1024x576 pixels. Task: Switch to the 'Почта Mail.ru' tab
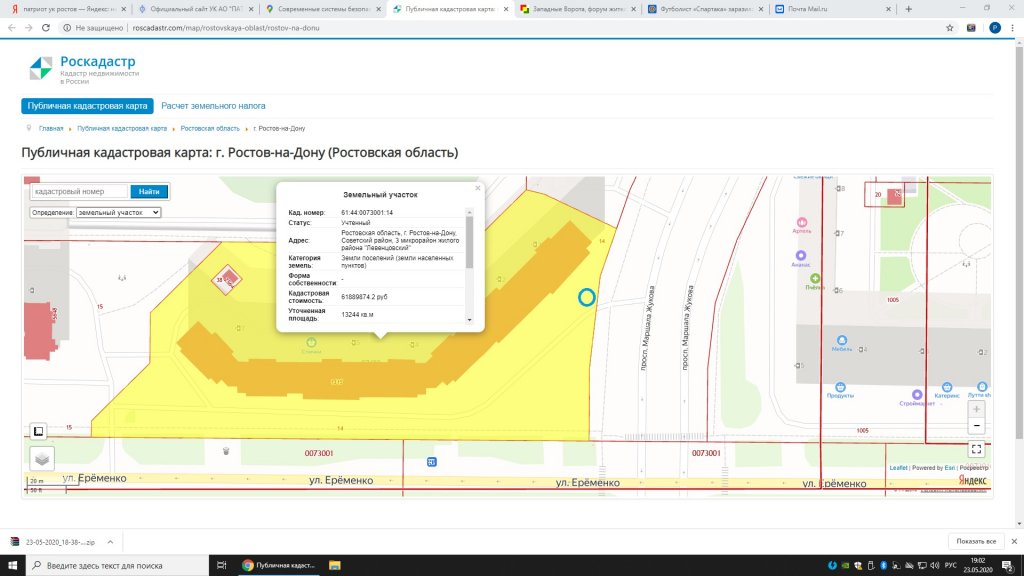833,9
